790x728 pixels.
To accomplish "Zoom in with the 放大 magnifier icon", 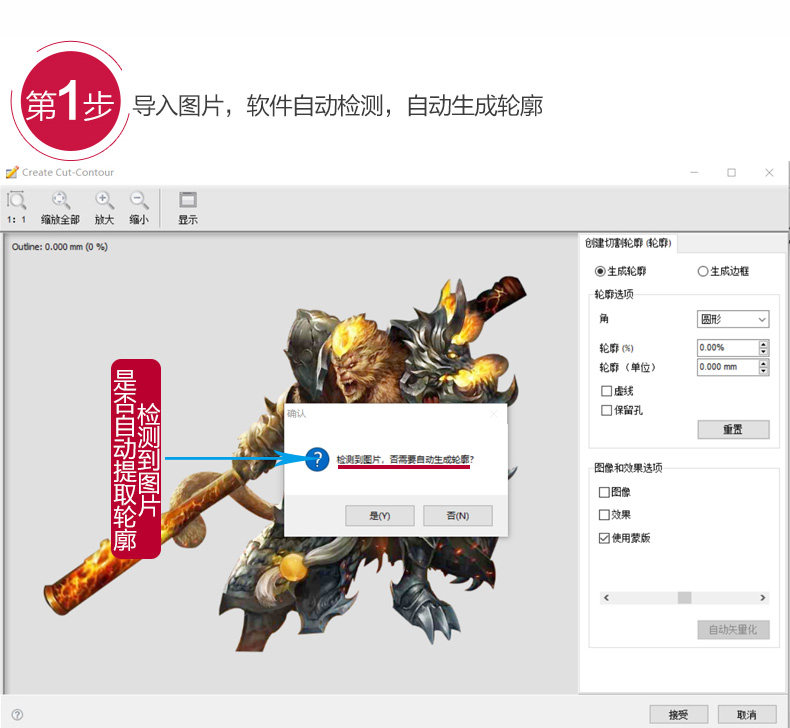I will click(104, 201).
